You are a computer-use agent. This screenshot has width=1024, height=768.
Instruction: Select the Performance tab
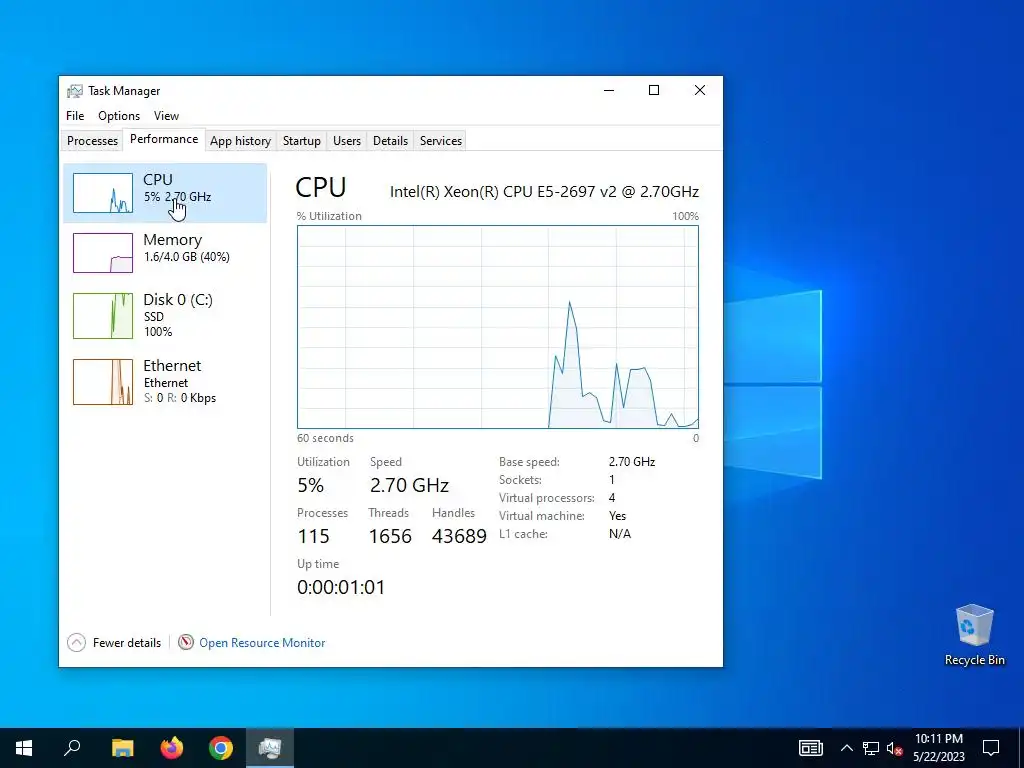point(164,139)
